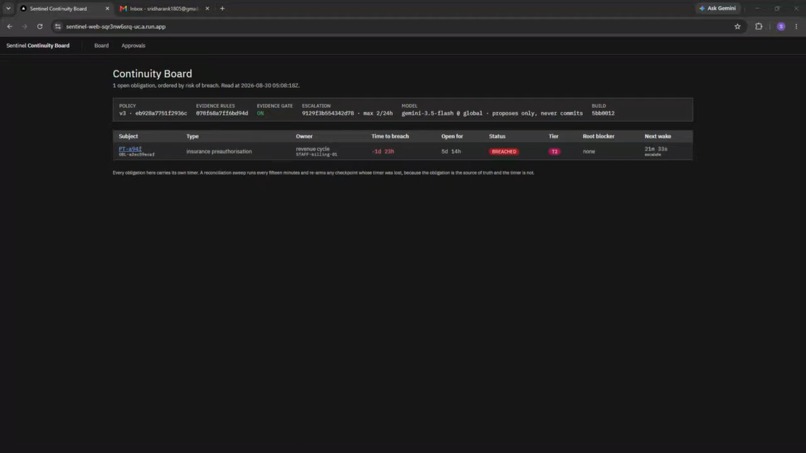The height and width of the screenshot is (453, 806).
Task: Select the 'insurance preauthorisation' type cell
Action: pos(219,152)
